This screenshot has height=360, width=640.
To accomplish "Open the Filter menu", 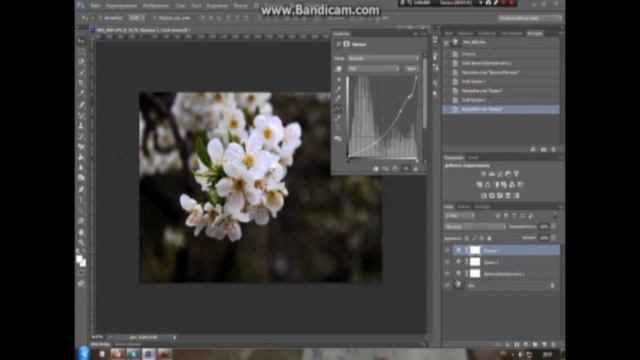I will pyautogui.click(x=240, y=6).
